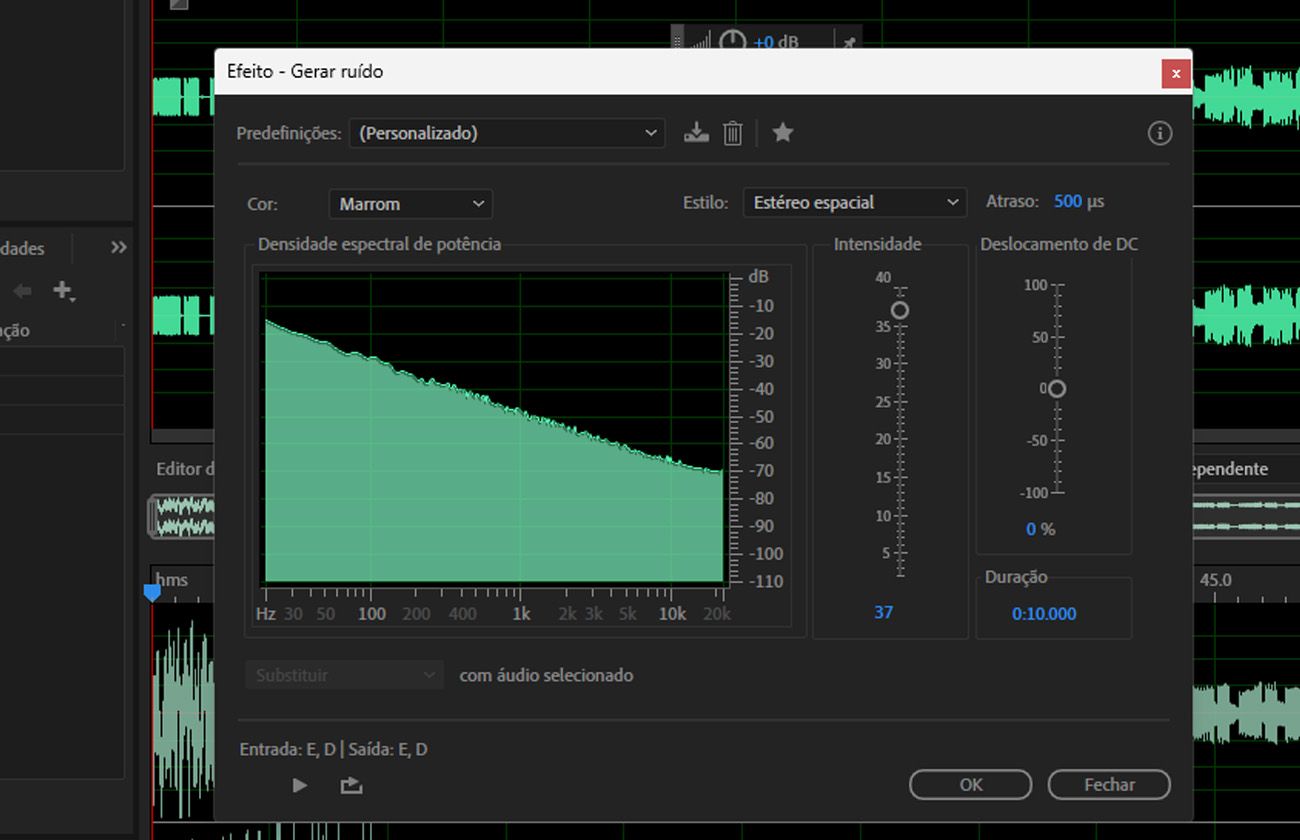Open the disabled Substituir dropdown
The height and width of the screenshot is (840, 1300).
343,675
